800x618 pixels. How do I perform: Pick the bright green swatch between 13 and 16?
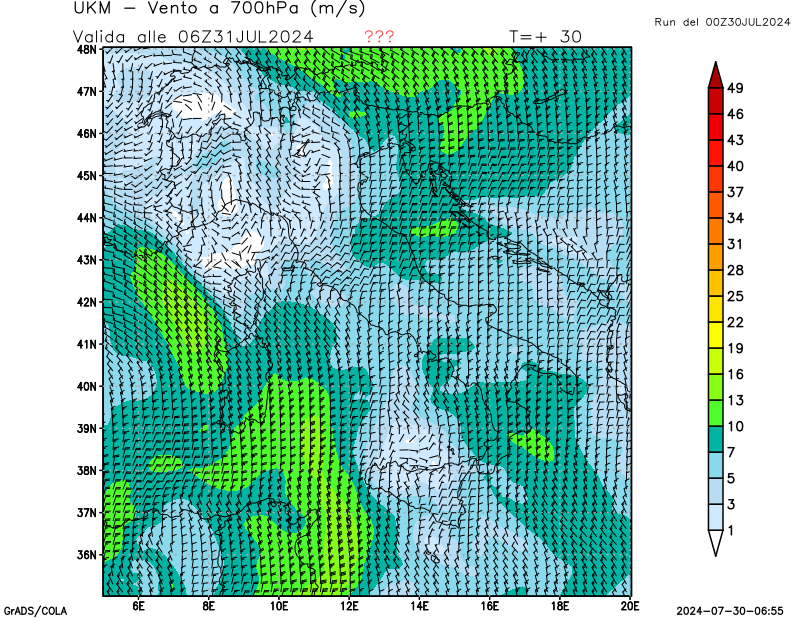pyautogui.click(x=715, y=387)
